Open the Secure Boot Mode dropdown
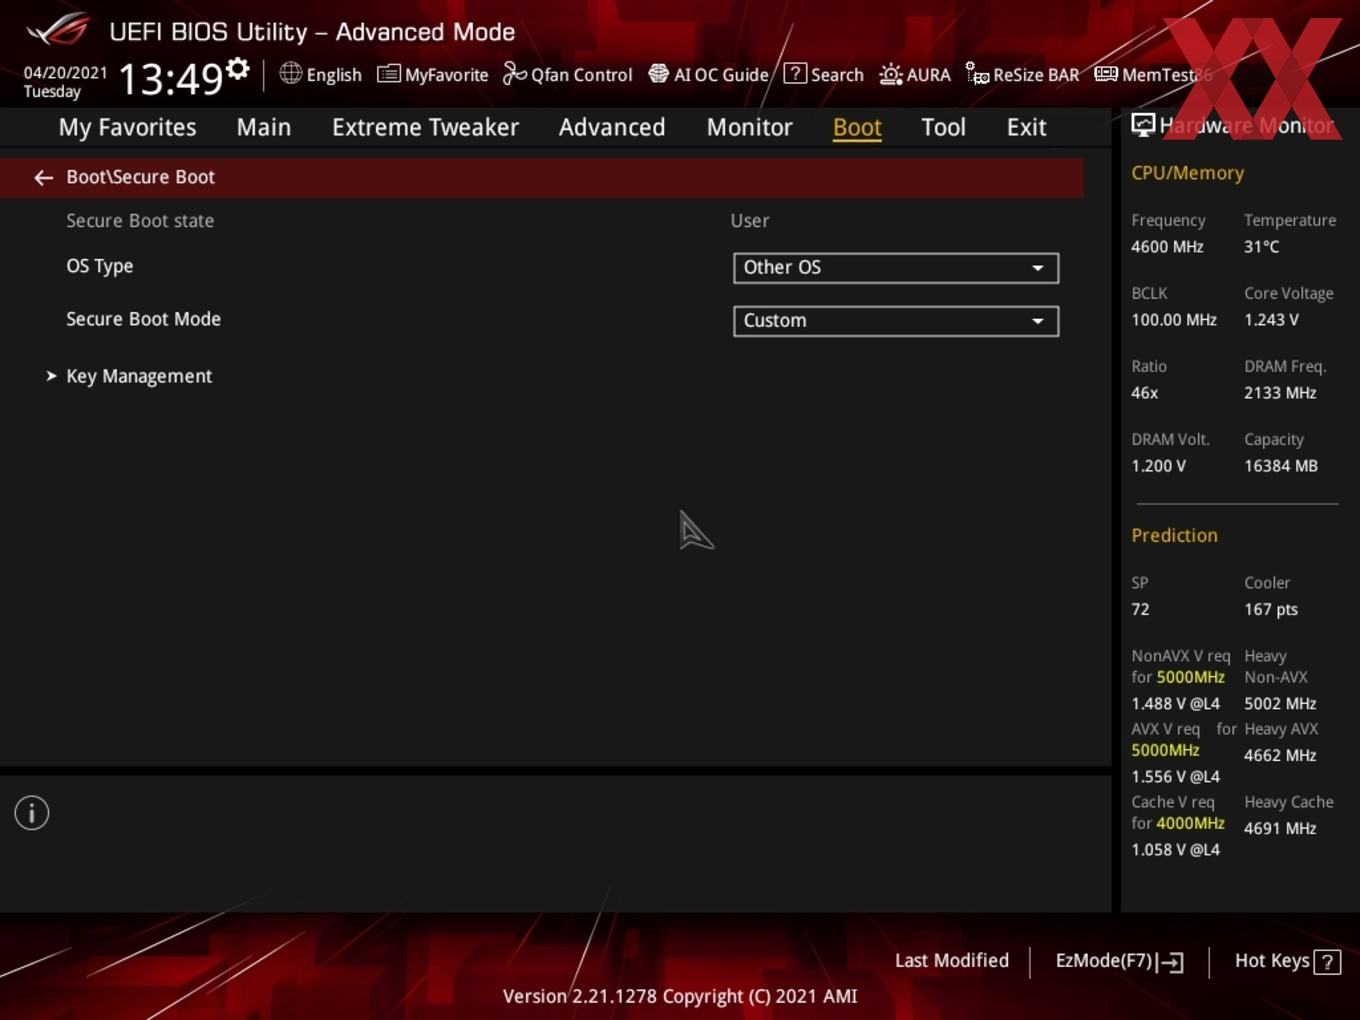The width and height of the screenshot is (1360, 1020). 896,320
